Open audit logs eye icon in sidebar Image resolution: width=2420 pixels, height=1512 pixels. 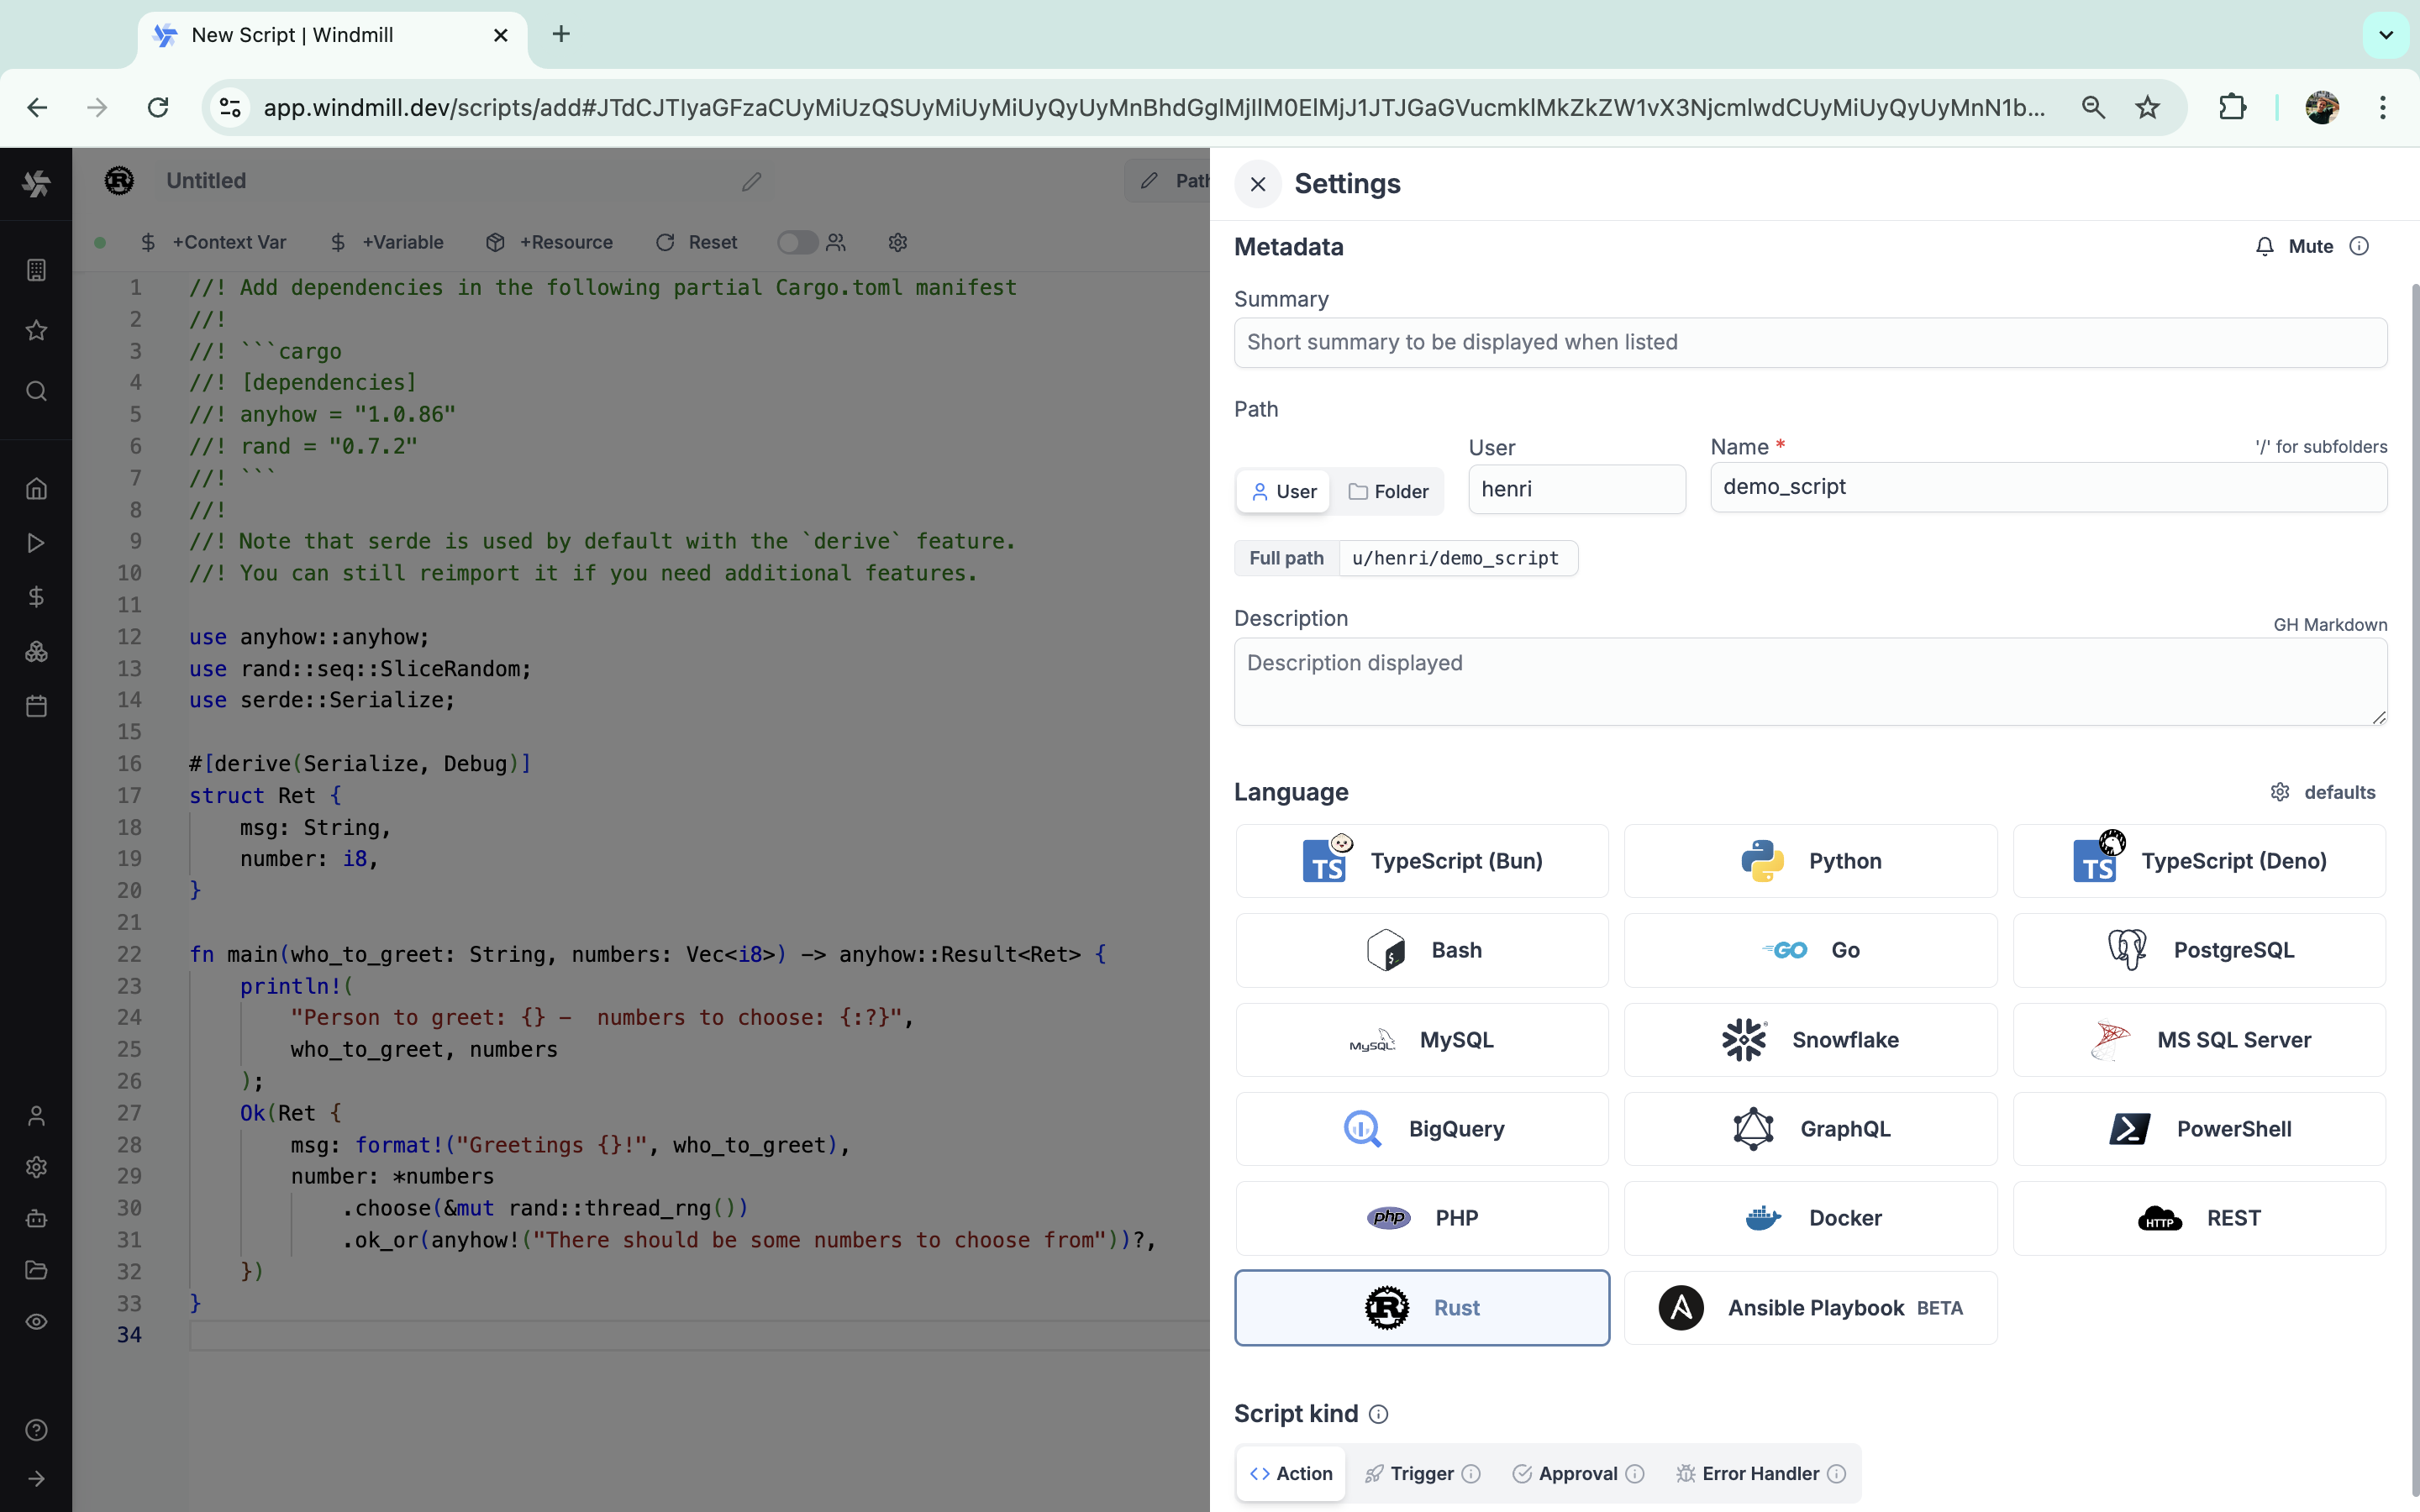(36, 1322)
